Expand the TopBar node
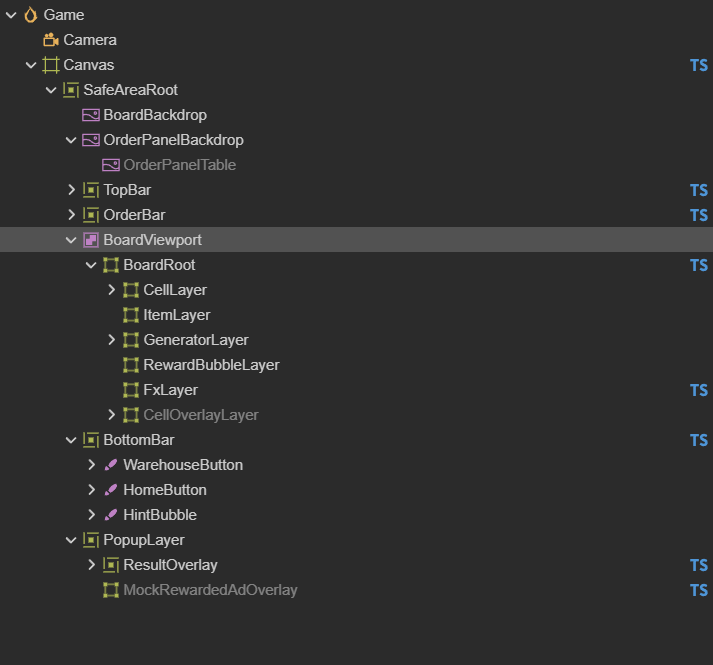Image resolution: width=713 pixels, height=665 pixels. coord(71,190)
